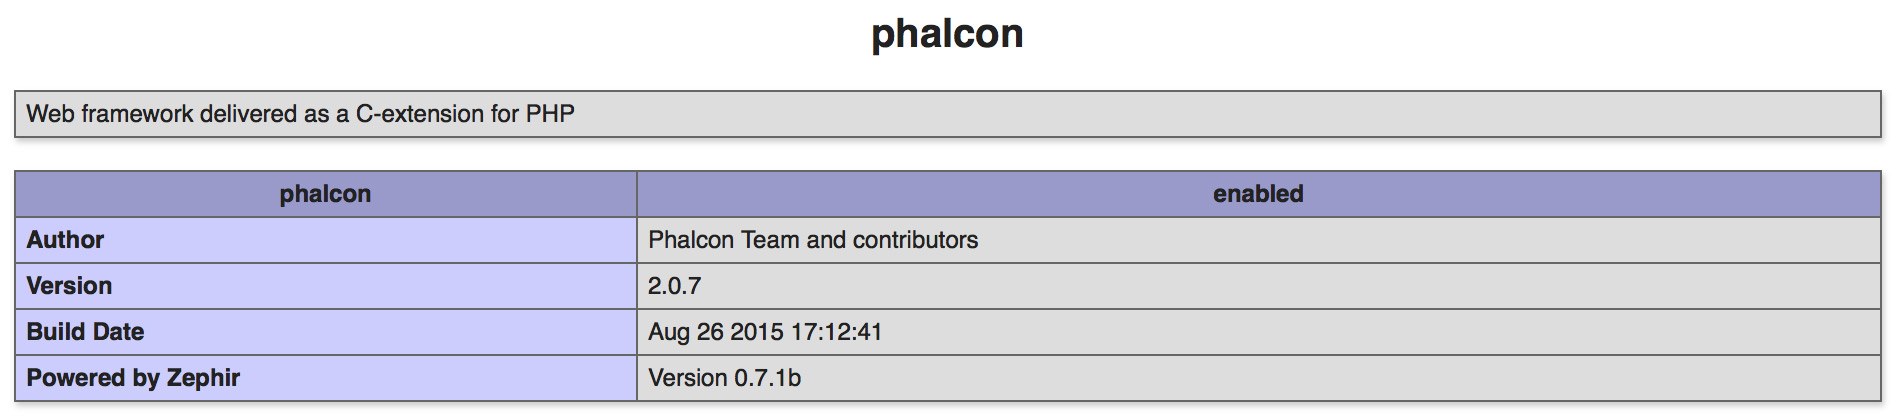Click the word Zephir in the last row
This screenshot has width=1900, height=420.
click(x=203, y=378)
